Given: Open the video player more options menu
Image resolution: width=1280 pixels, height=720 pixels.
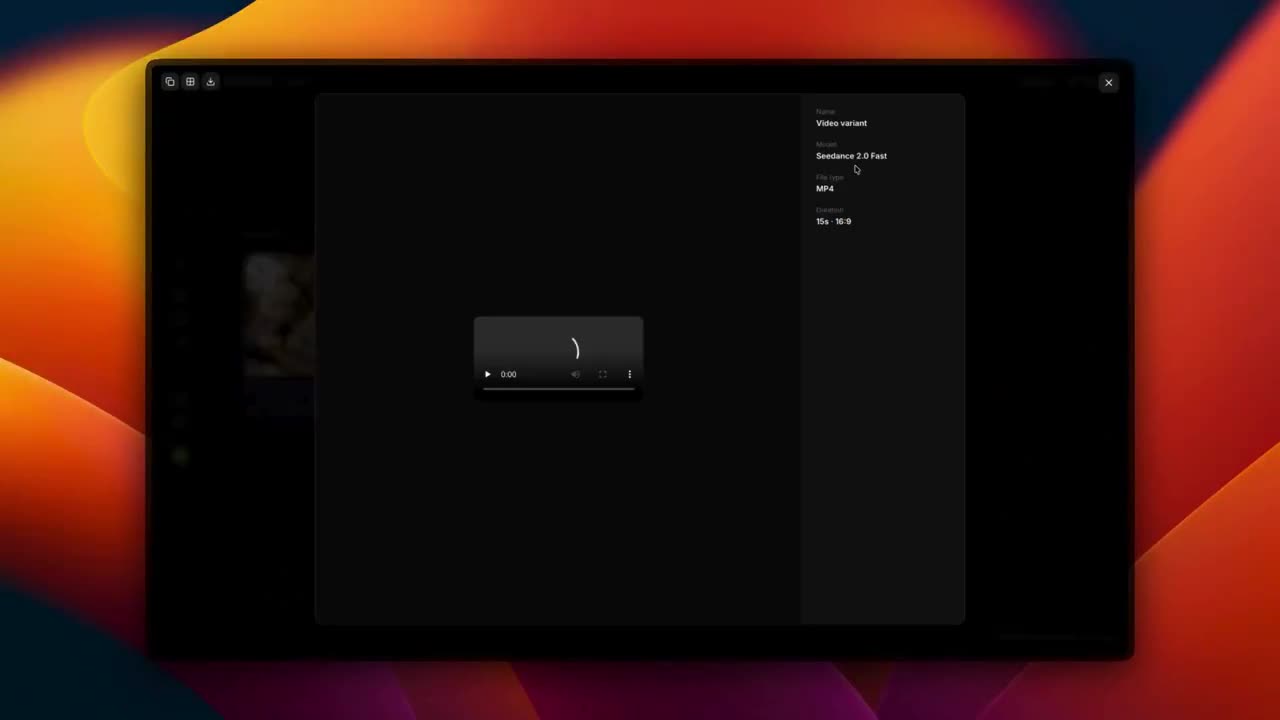Looking at the screenshot, I should 629,374.
